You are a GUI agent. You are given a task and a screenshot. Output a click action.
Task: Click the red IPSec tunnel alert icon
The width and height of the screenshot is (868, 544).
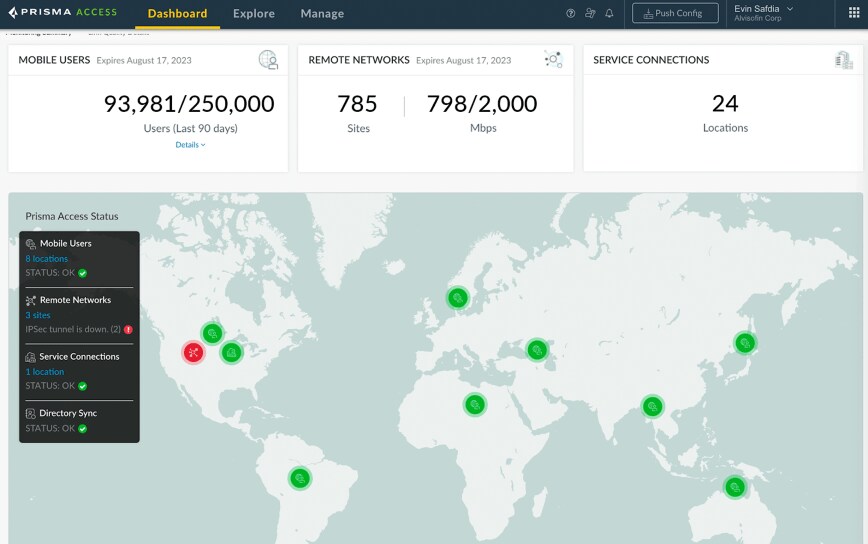(x=128, y=329)
